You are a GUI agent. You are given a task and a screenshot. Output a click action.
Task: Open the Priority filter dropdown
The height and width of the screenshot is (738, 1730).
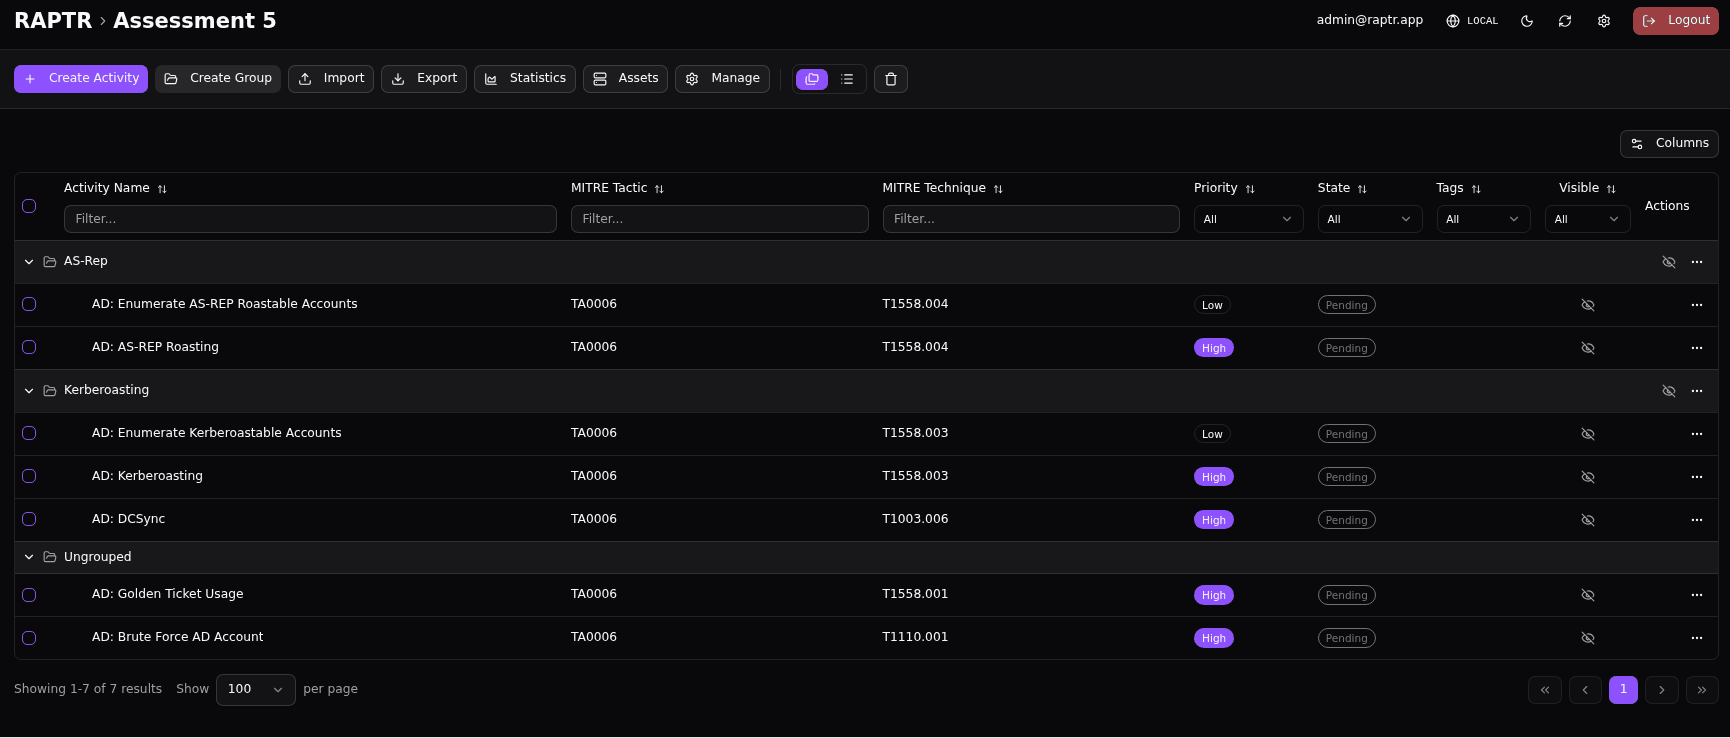click(1247, 219)
